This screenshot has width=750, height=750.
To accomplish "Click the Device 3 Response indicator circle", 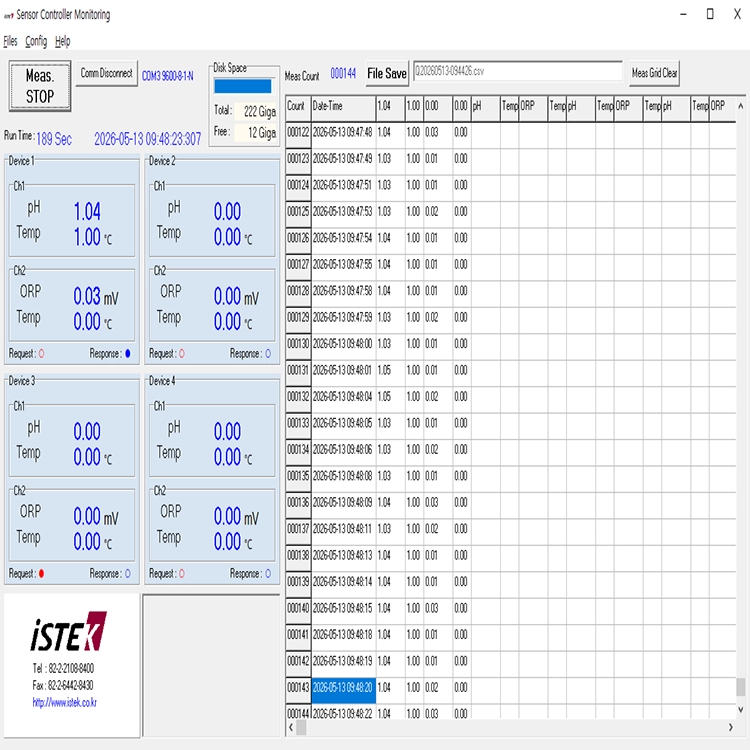I will pyautogui.click(x=128, y=574).
